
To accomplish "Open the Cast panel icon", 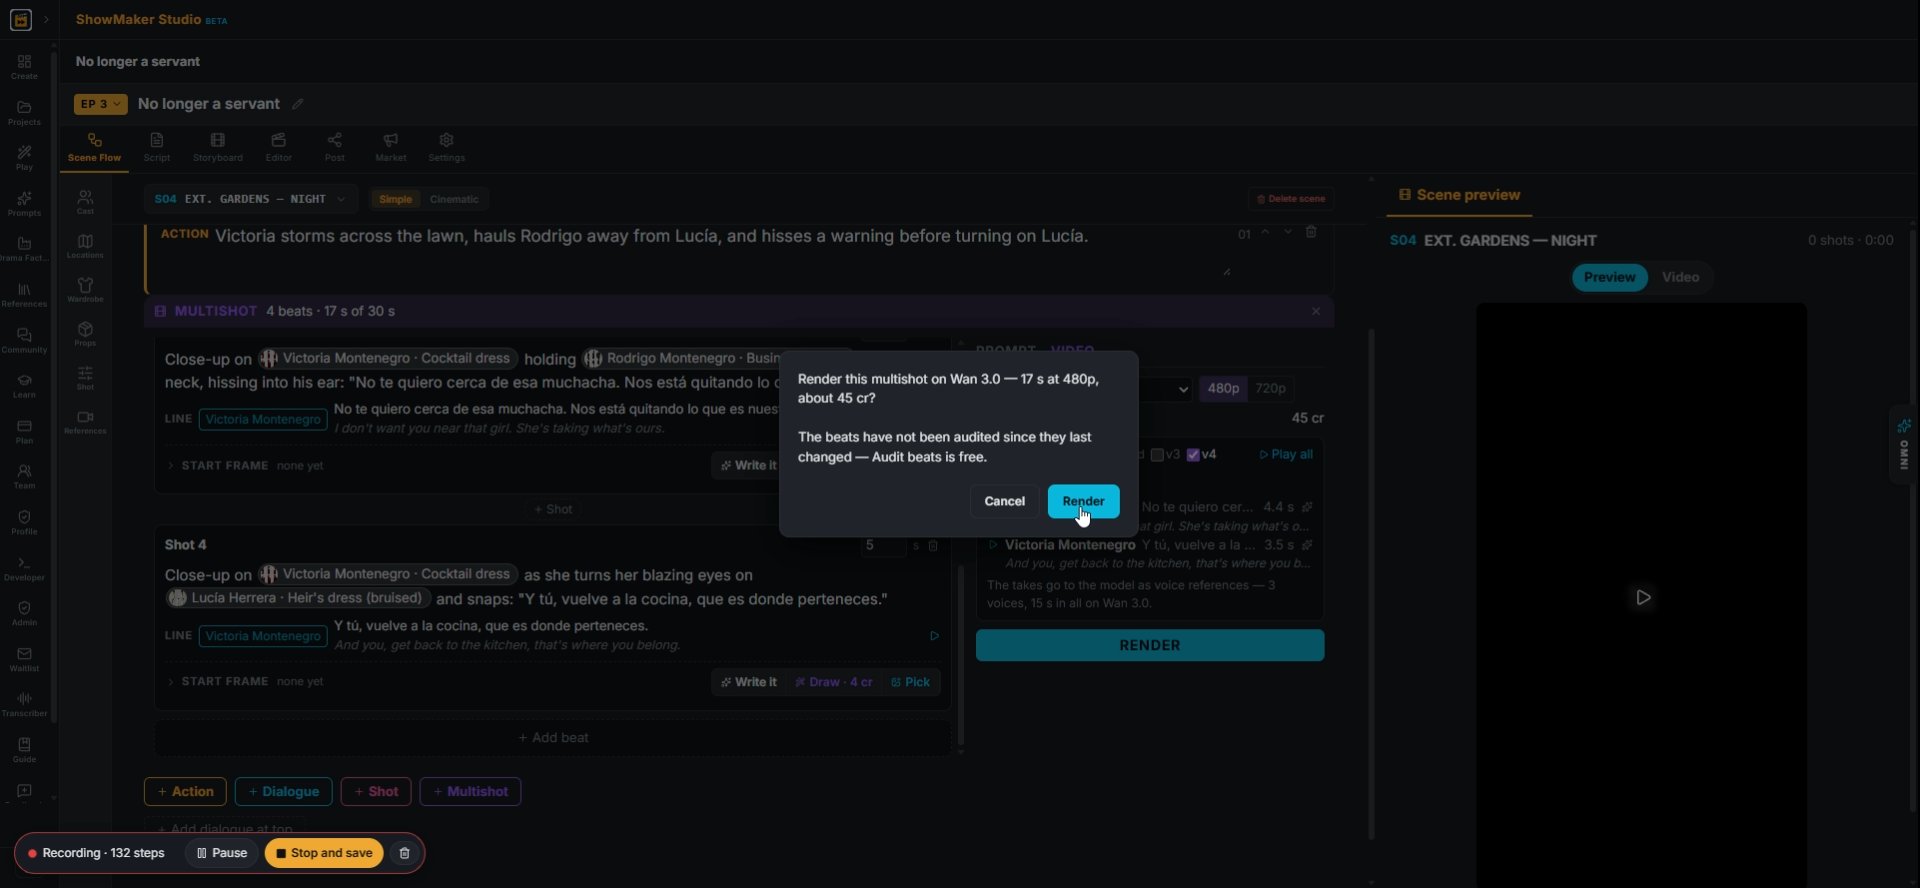I will click(x=85, y=202).
